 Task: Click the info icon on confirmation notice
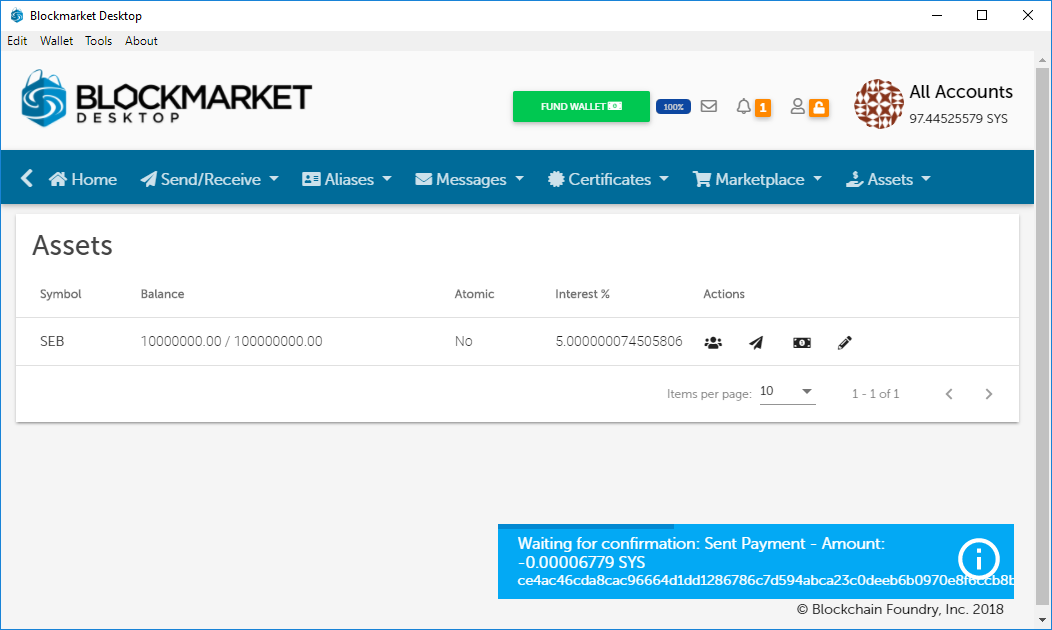[978, 558]
